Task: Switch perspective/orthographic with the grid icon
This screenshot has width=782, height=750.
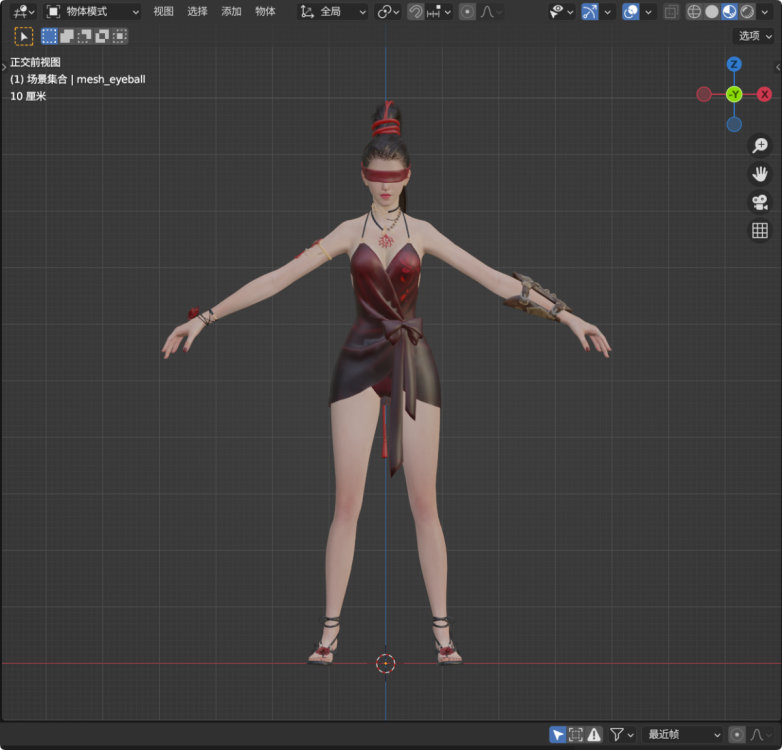Action: click(760, 231)
